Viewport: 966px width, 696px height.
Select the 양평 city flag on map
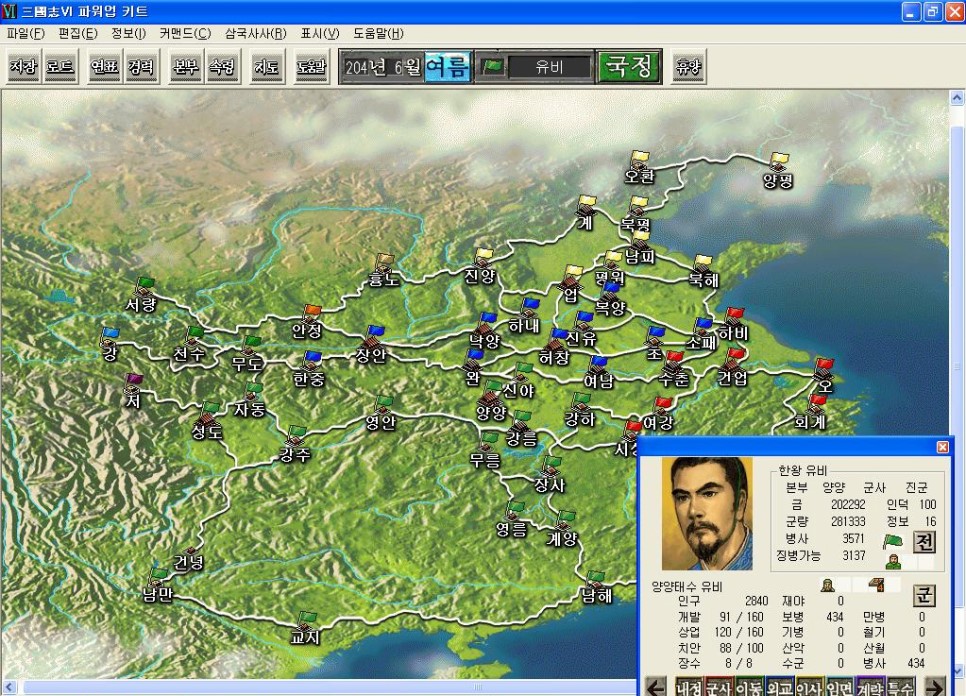click(x=779, y=161)
